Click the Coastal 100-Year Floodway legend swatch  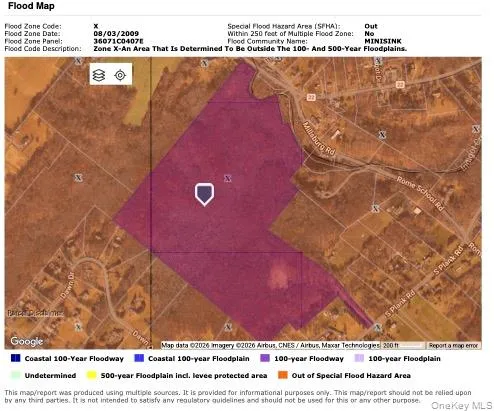(x=16, y=358)
